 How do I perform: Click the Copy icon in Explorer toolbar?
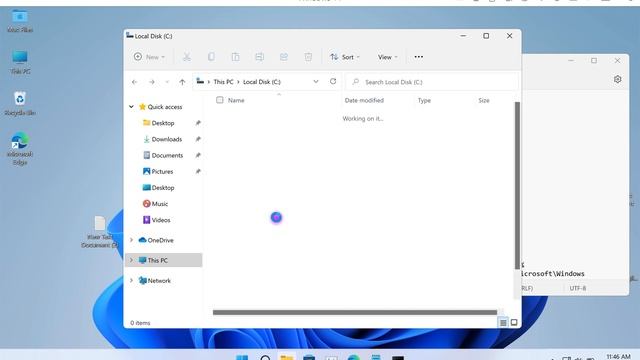pos(211,57)
